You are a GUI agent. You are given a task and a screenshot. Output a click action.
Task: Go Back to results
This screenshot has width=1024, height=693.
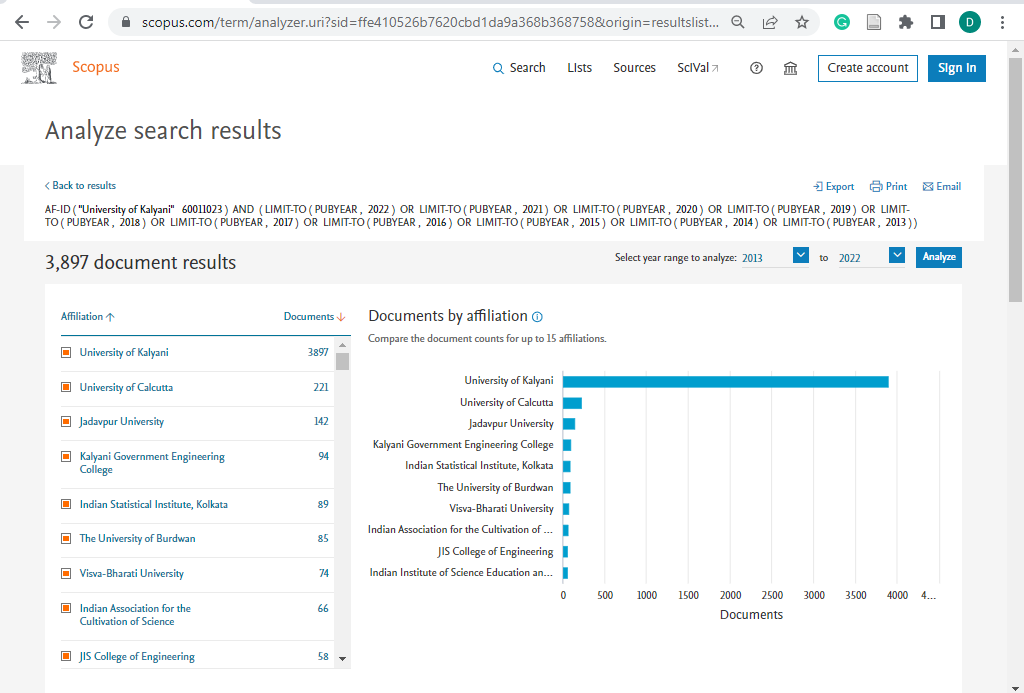(80, 185)
